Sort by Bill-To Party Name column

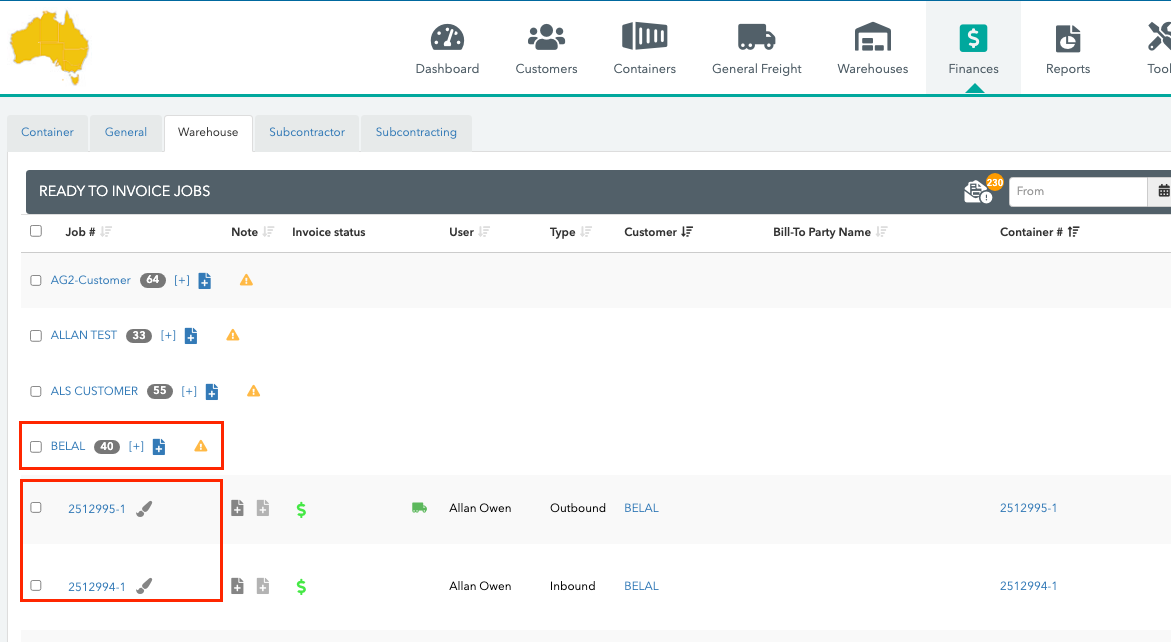[x=882, y=232]
